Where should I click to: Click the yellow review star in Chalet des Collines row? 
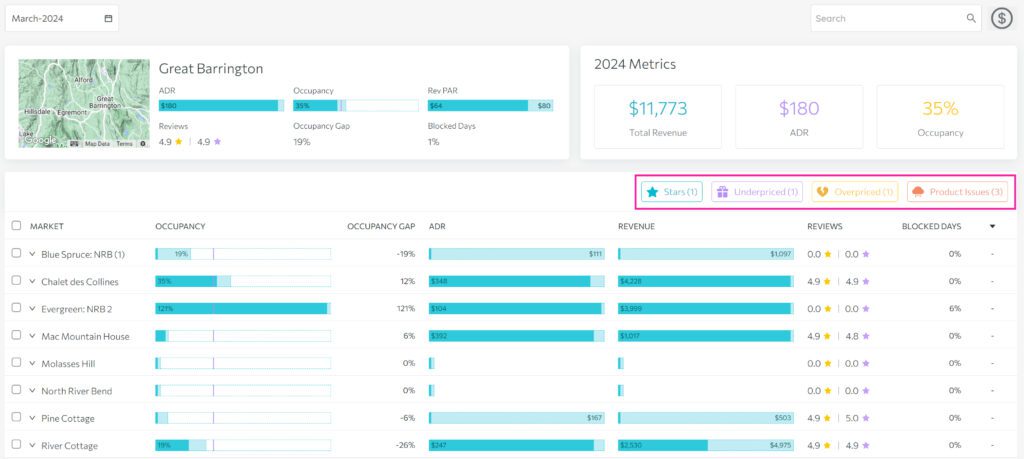tap(827, 281)
